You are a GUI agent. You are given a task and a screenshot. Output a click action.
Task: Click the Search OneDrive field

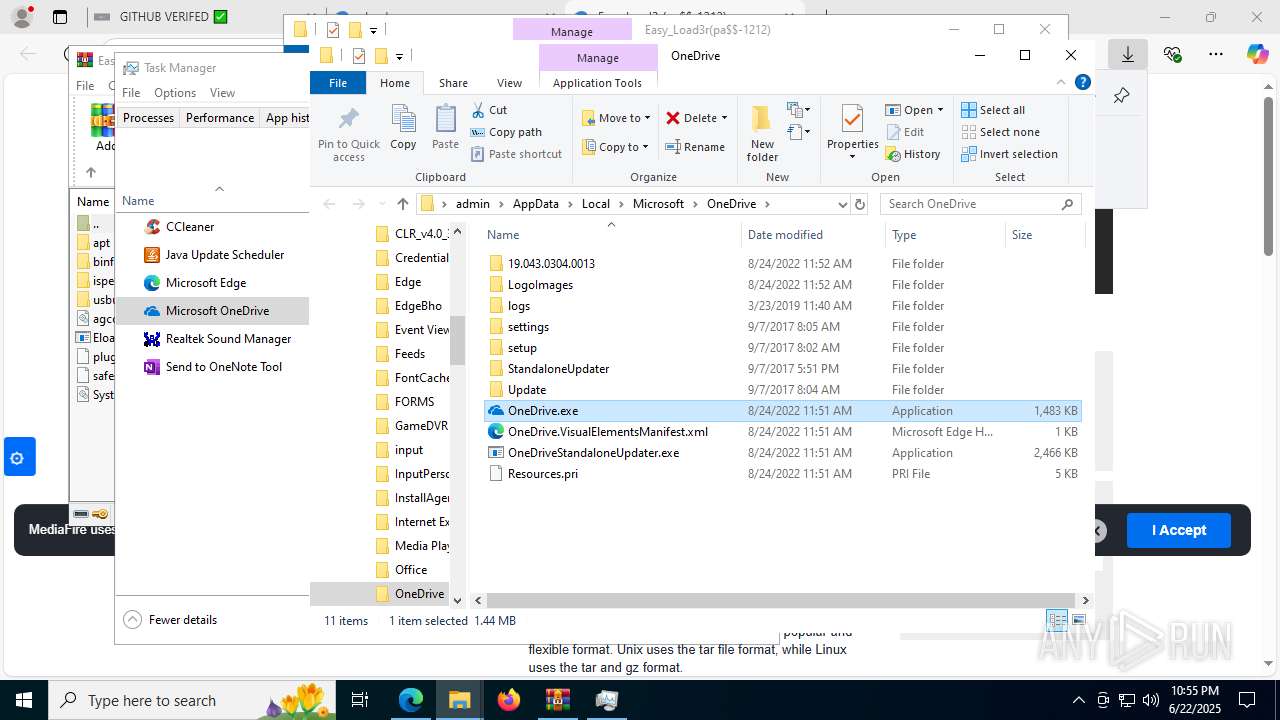pos(980,204)
